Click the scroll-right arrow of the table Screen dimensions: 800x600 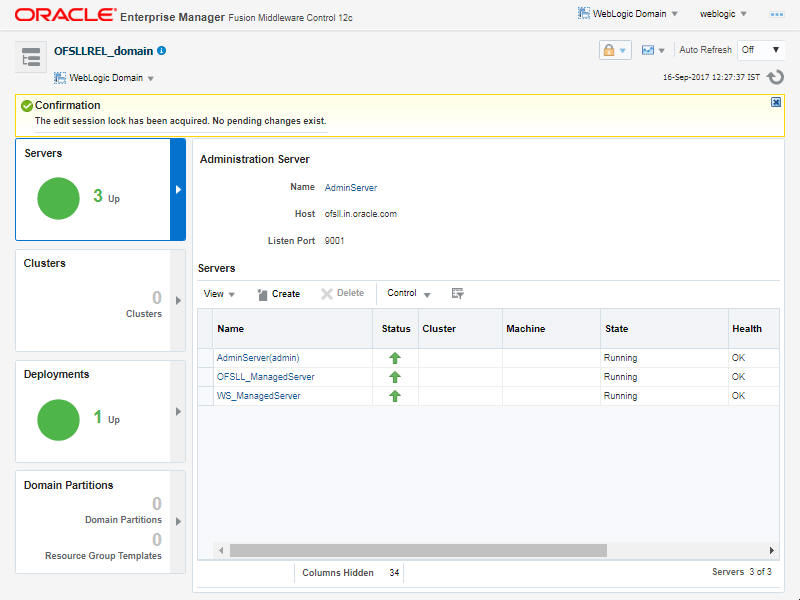click(771, 551)
